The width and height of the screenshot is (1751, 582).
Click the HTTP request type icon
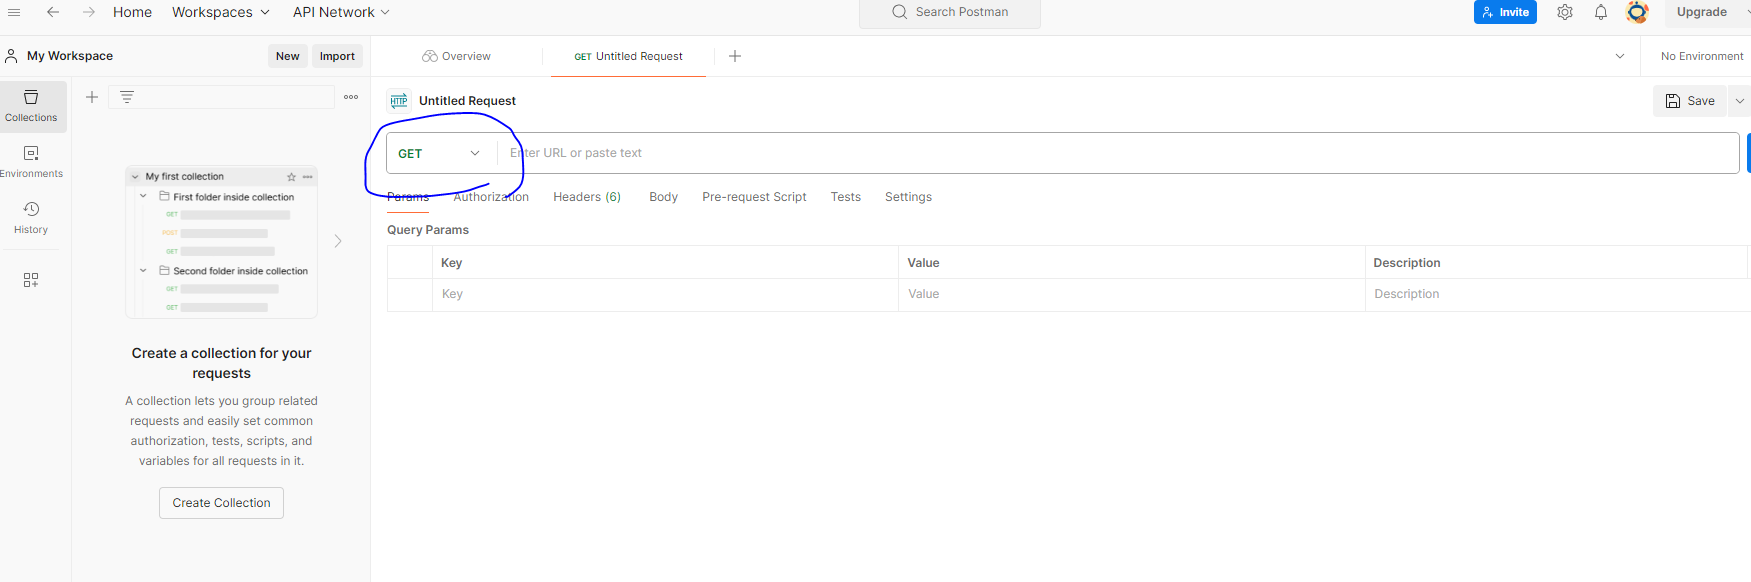[399, 101]
